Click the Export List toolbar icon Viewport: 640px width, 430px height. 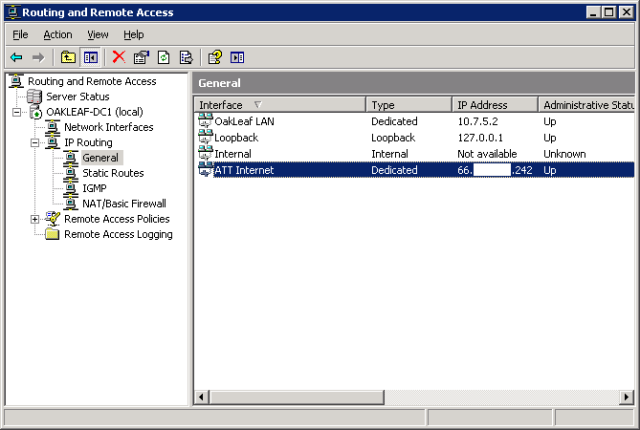tap(185, 57)
